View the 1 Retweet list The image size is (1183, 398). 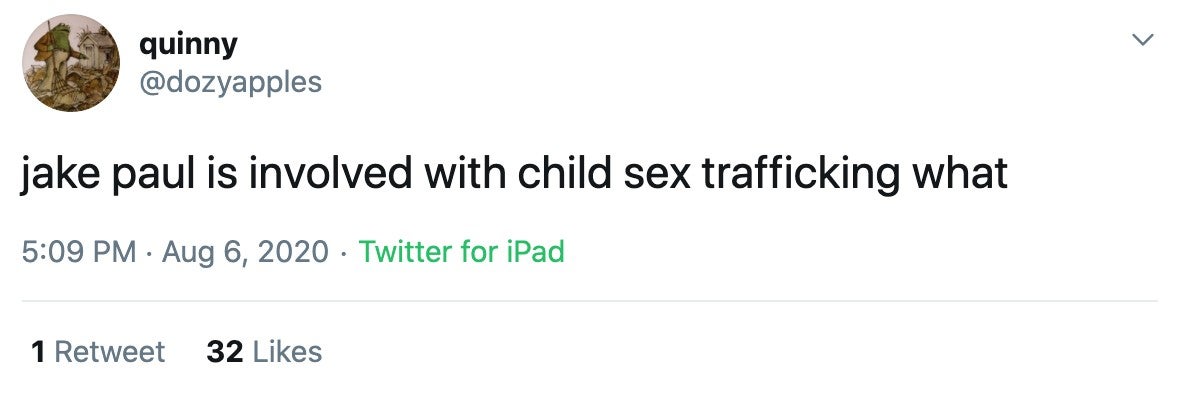97,352
